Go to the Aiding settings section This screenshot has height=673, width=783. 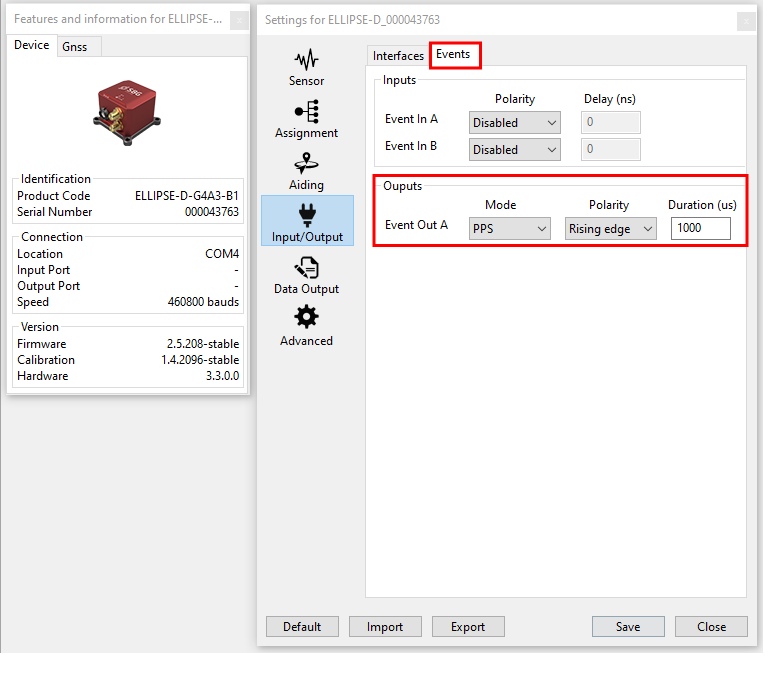click(x=306, y=171)
